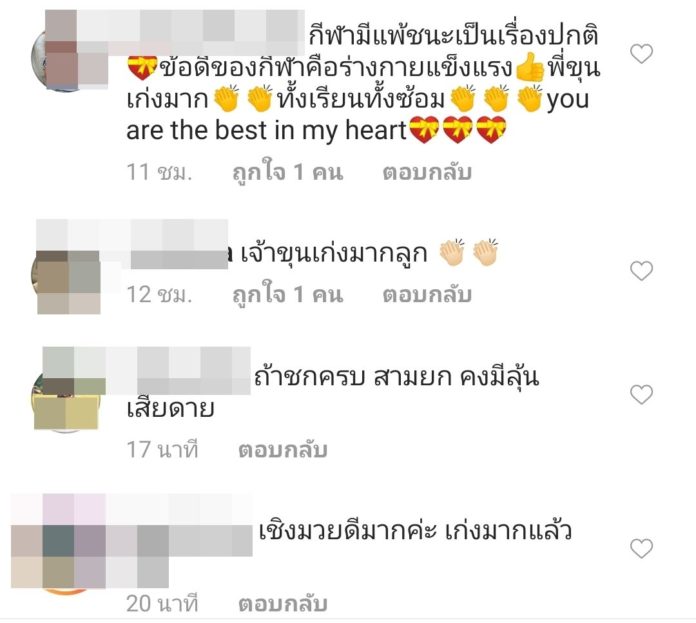Like the comment ending 'best in my heart'

pyautogui.click(x=641, y=54)
